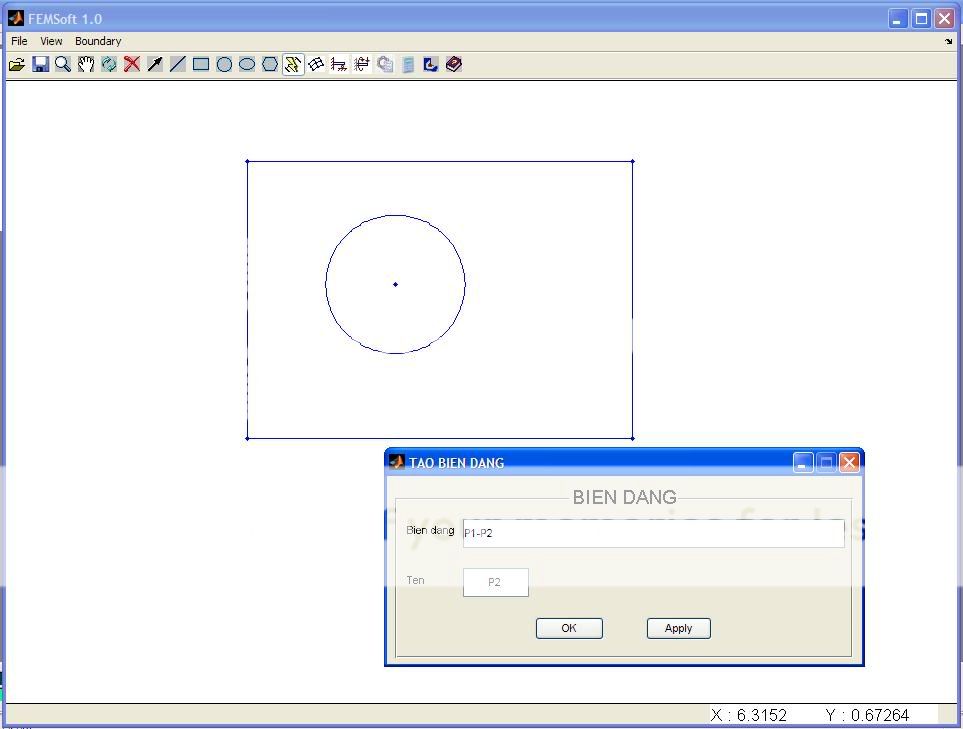Select the circle drawing tool
Image resolution: width=963 pixels, height=729 pixels.
(x=224, y=65)
